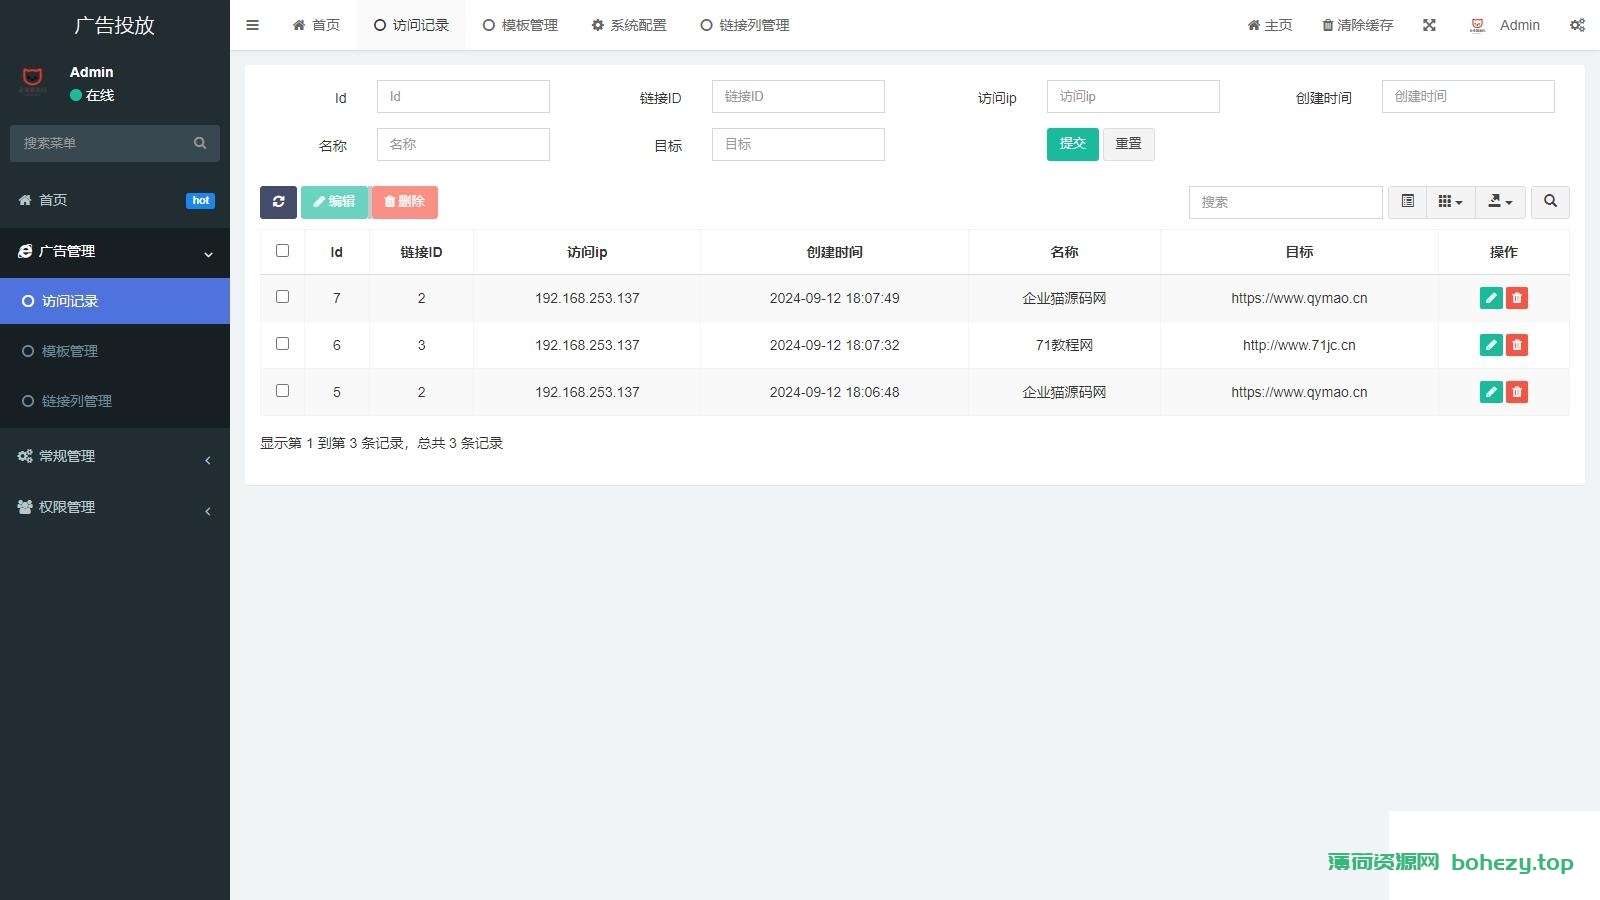Click the 目标 column header
The image size is (1600, 900).
pyautogui.click(x=1299, y=252)
